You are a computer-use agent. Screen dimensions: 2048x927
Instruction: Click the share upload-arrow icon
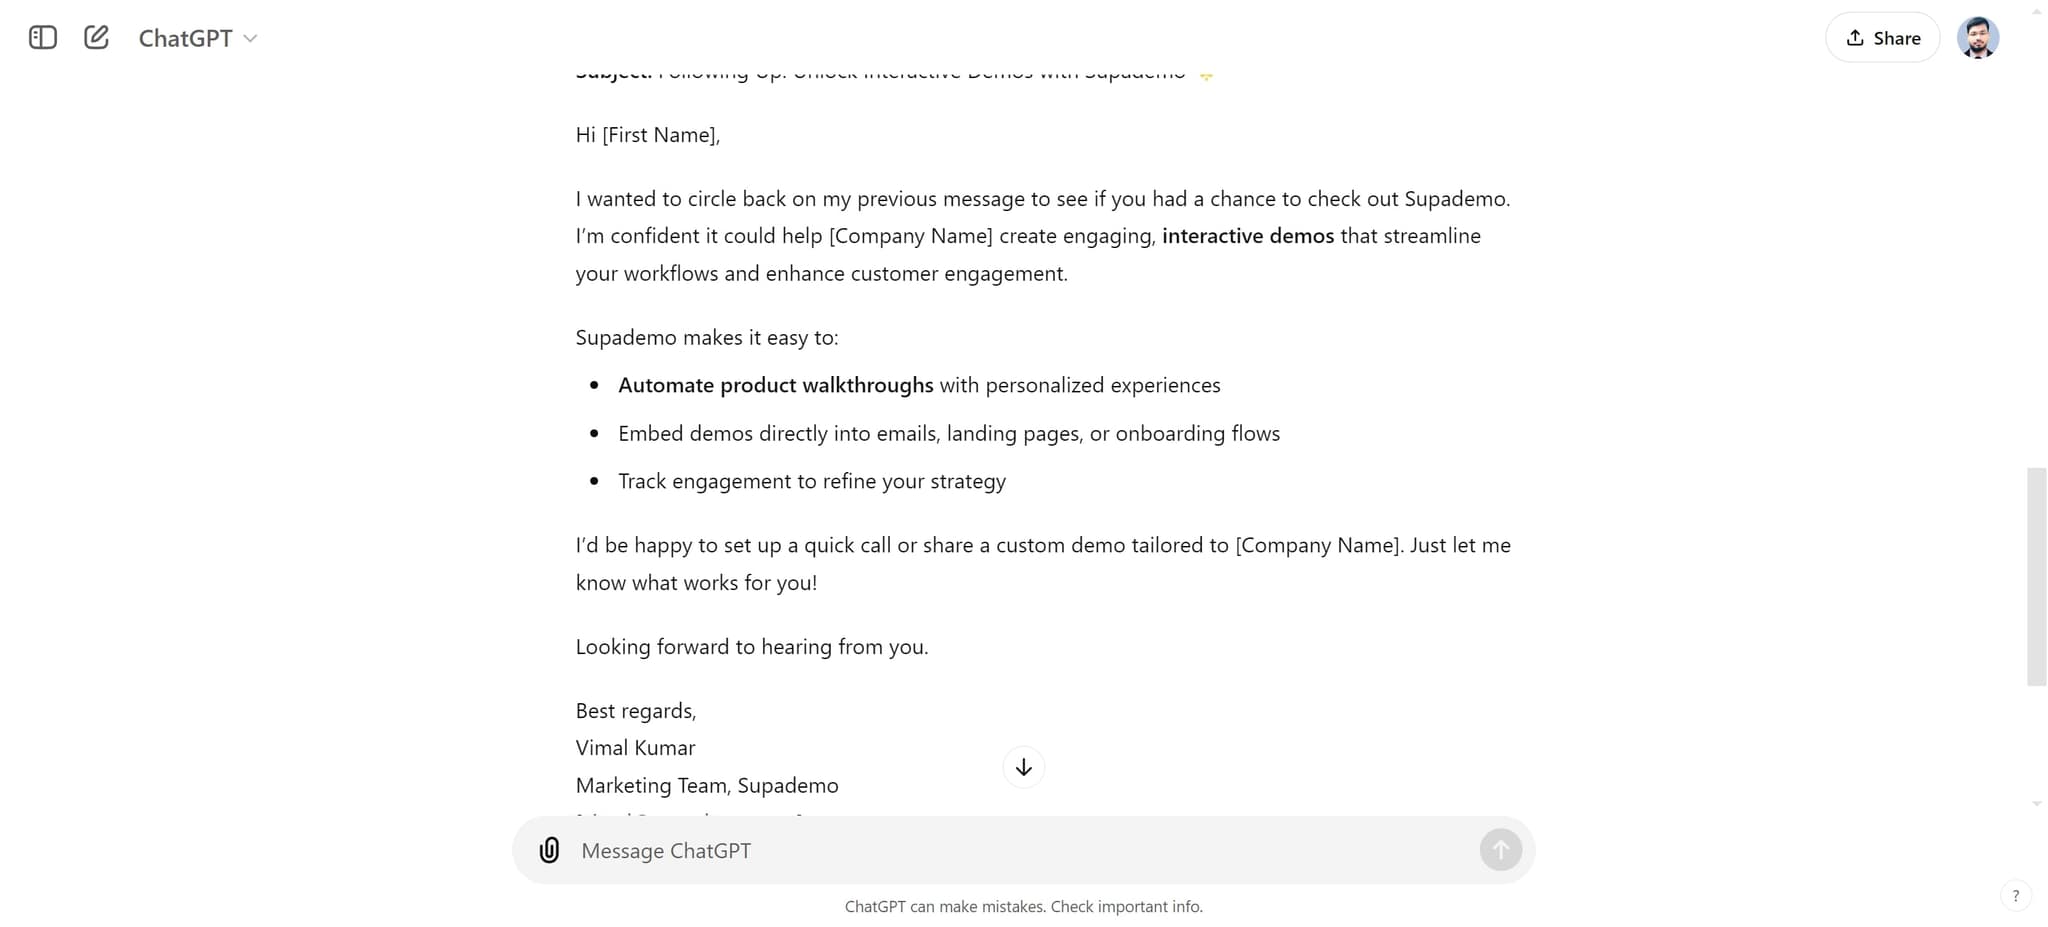point(1855,37)
